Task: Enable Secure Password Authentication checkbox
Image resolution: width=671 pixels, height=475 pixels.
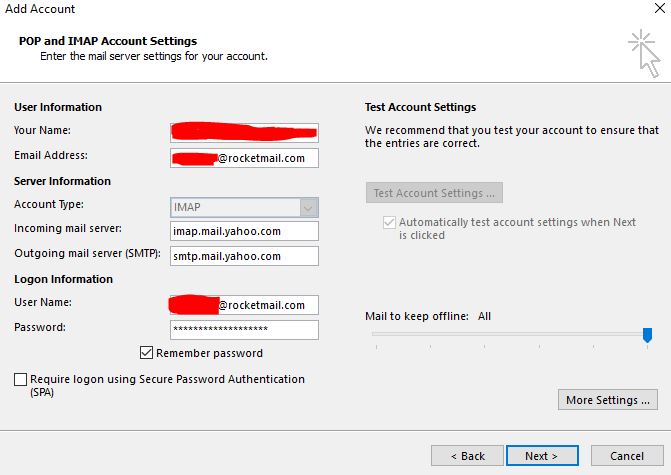Action: pos(21,379)
